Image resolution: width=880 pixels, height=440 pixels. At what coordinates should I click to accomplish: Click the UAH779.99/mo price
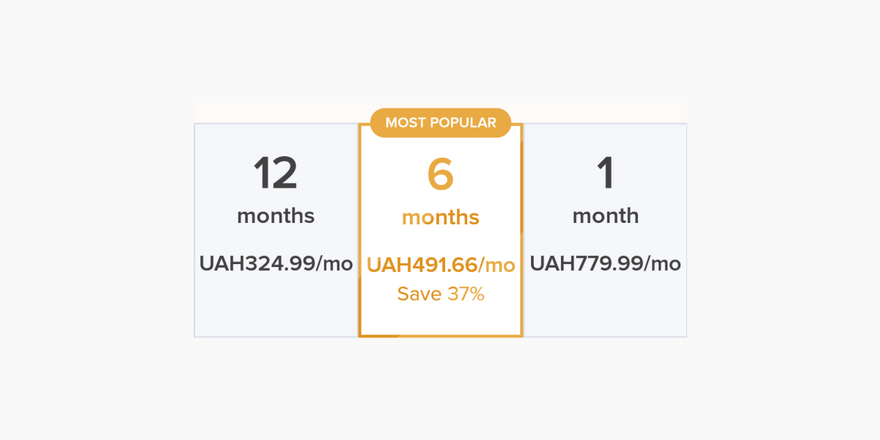coord(606,264)
